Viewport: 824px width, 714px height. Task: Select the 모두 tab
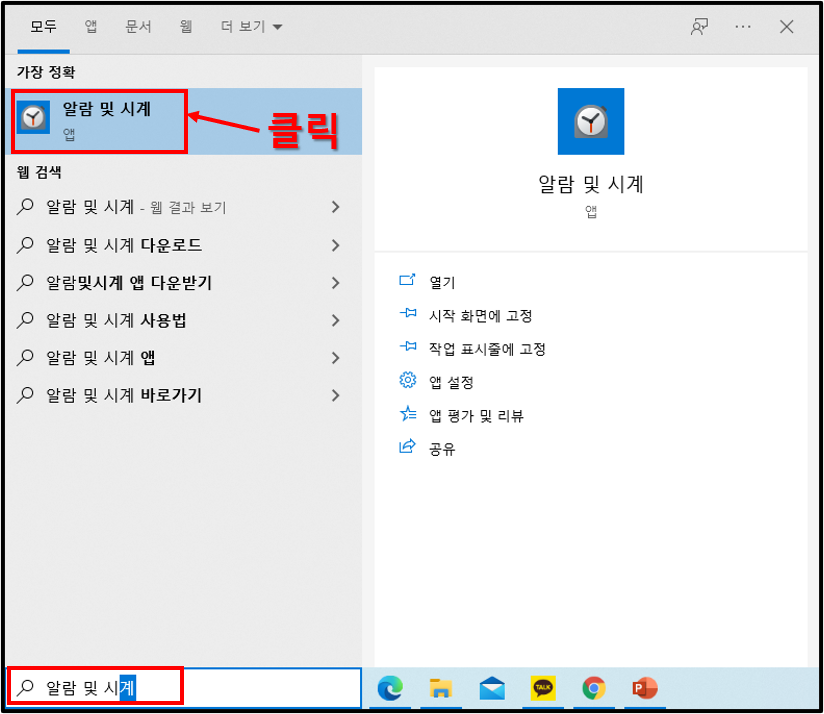coord(43,26)
